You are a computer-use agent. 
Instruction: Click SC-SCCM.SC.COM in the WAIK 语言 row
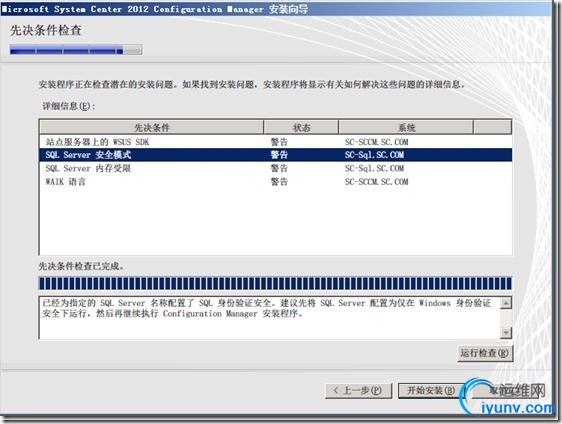(376, 182)
